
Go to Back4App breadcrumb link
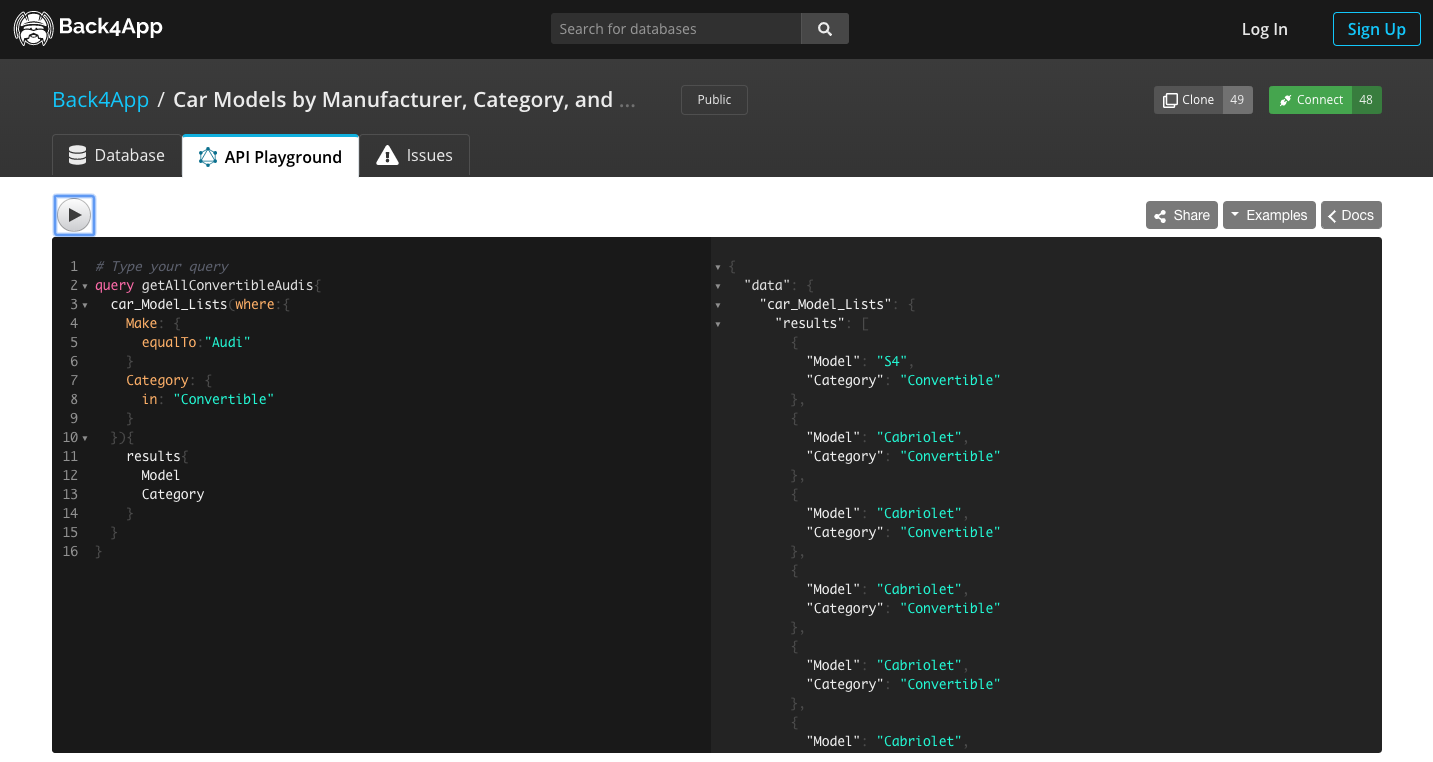tap(100, 100)
